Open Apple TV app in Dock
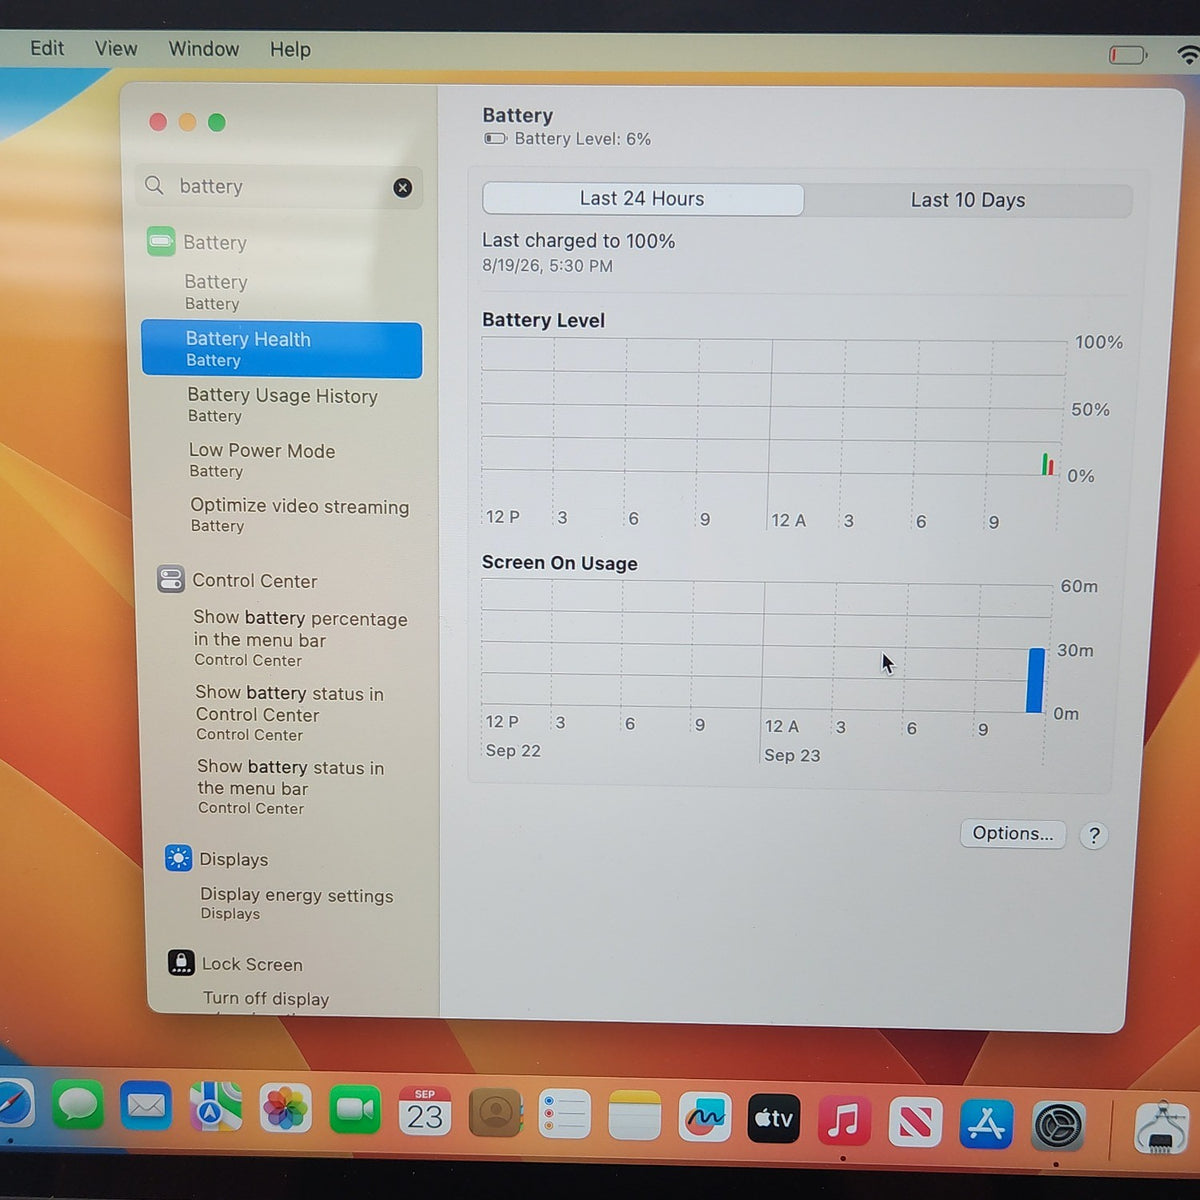This screenshot has height=1200, width=1200. tap(773, 1117)
